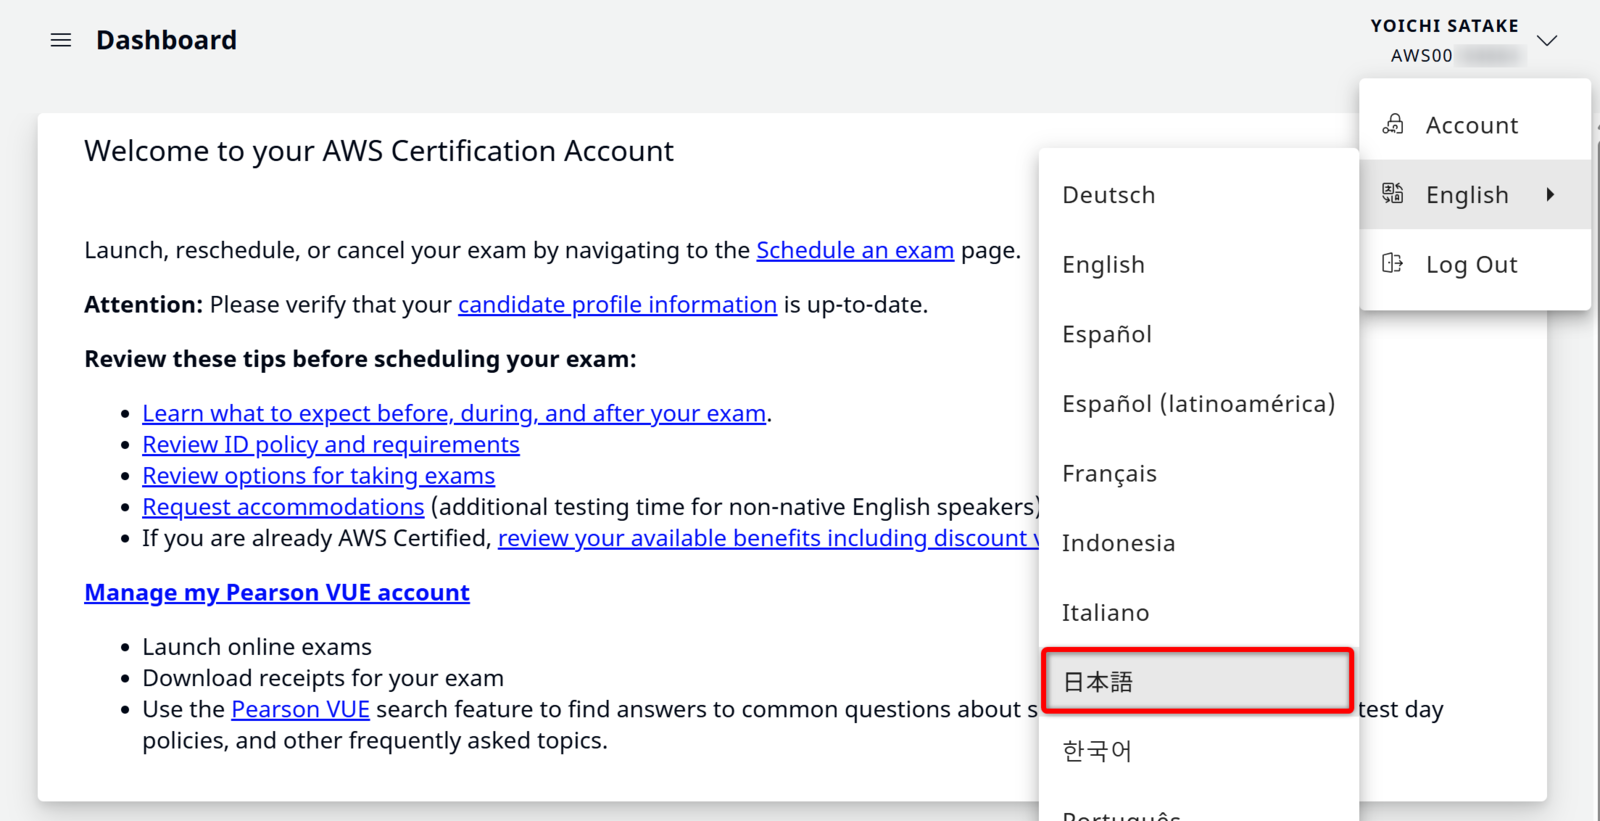1600x821 pixels.
Task: Click the YOICHI SATAKE user name
Action: click(x=1444, y=26)
